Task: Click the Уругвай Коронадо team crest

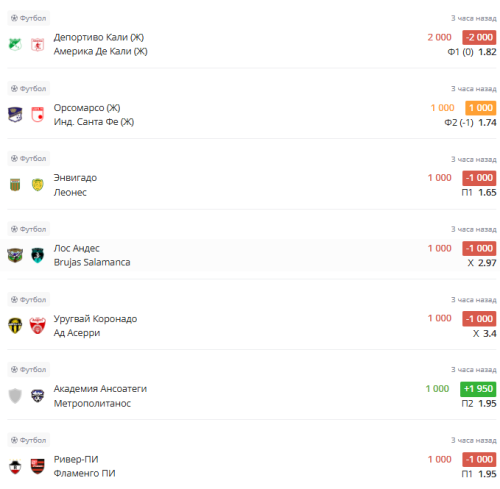Action: (15, 326)
